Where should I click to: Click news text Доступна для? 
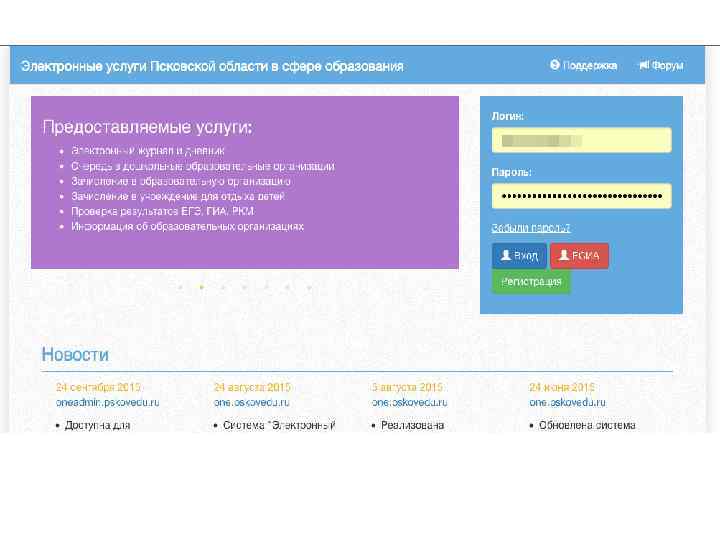point(97,425)
